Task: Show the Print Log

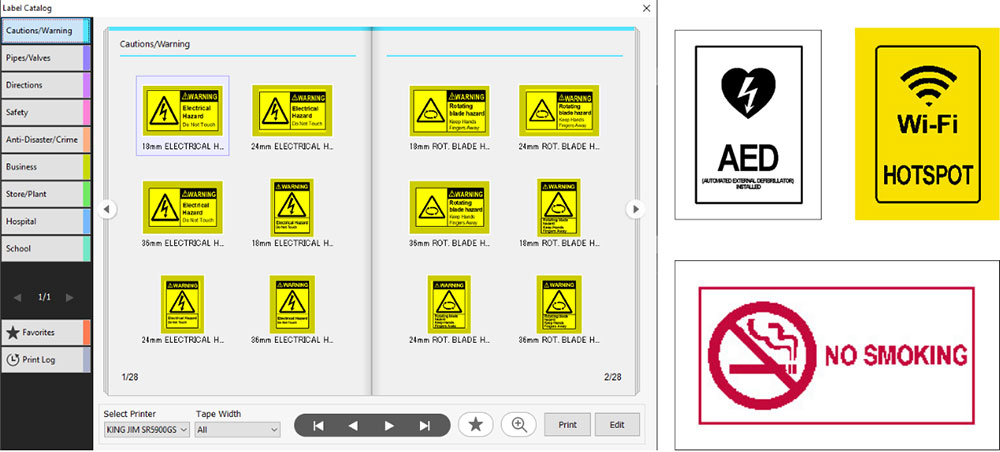Action: [46, 359]
